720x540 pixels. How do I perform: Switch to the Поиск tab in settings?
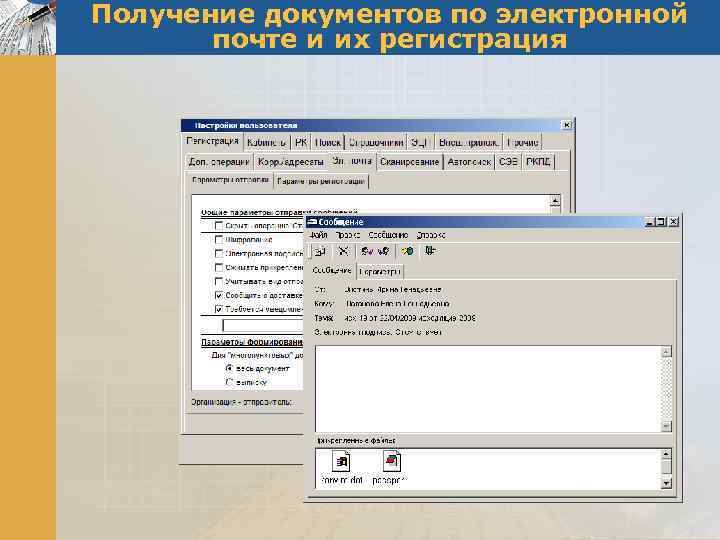pyautogui.click(x=328, y=143)
